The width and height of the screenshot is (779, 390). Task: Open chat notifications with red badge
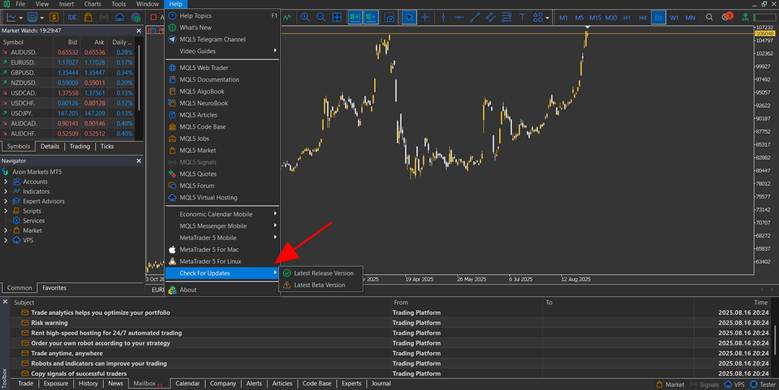pos(727,17)
